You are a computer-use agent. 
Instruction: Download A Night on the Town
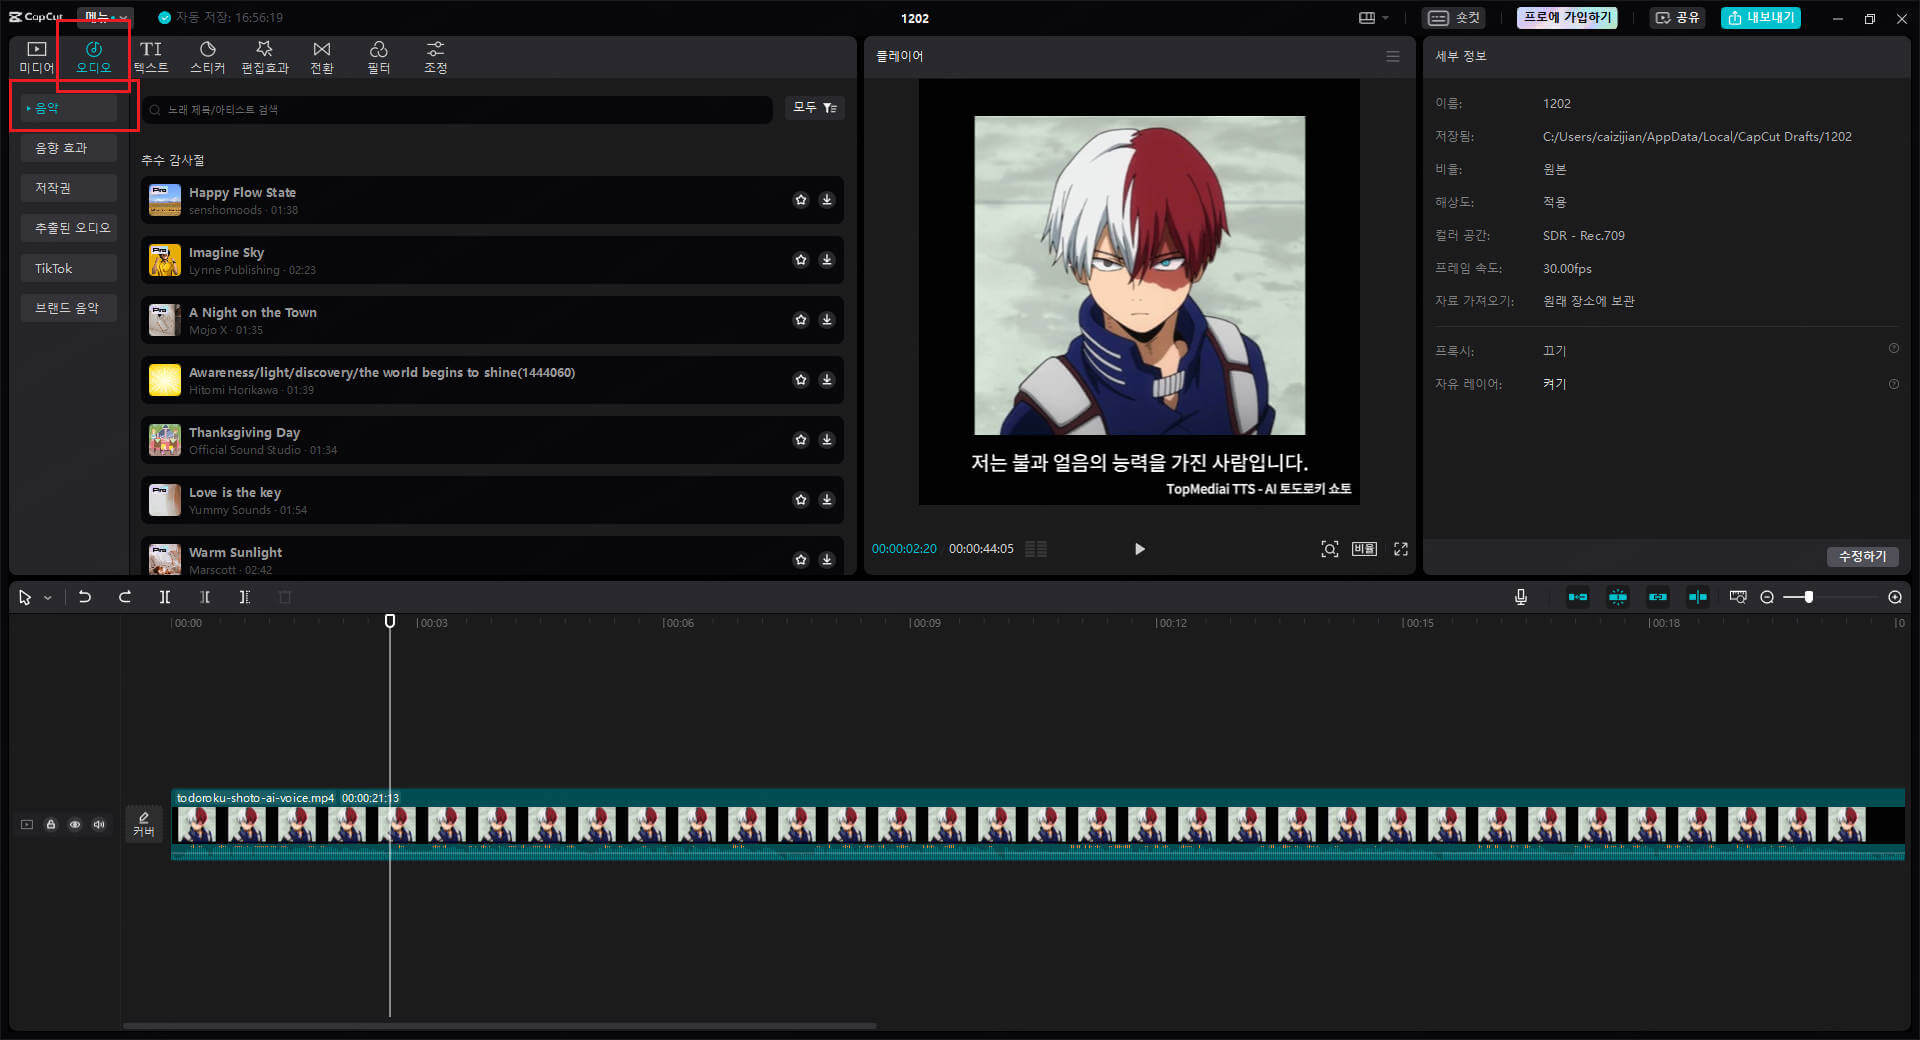point(827,320)
